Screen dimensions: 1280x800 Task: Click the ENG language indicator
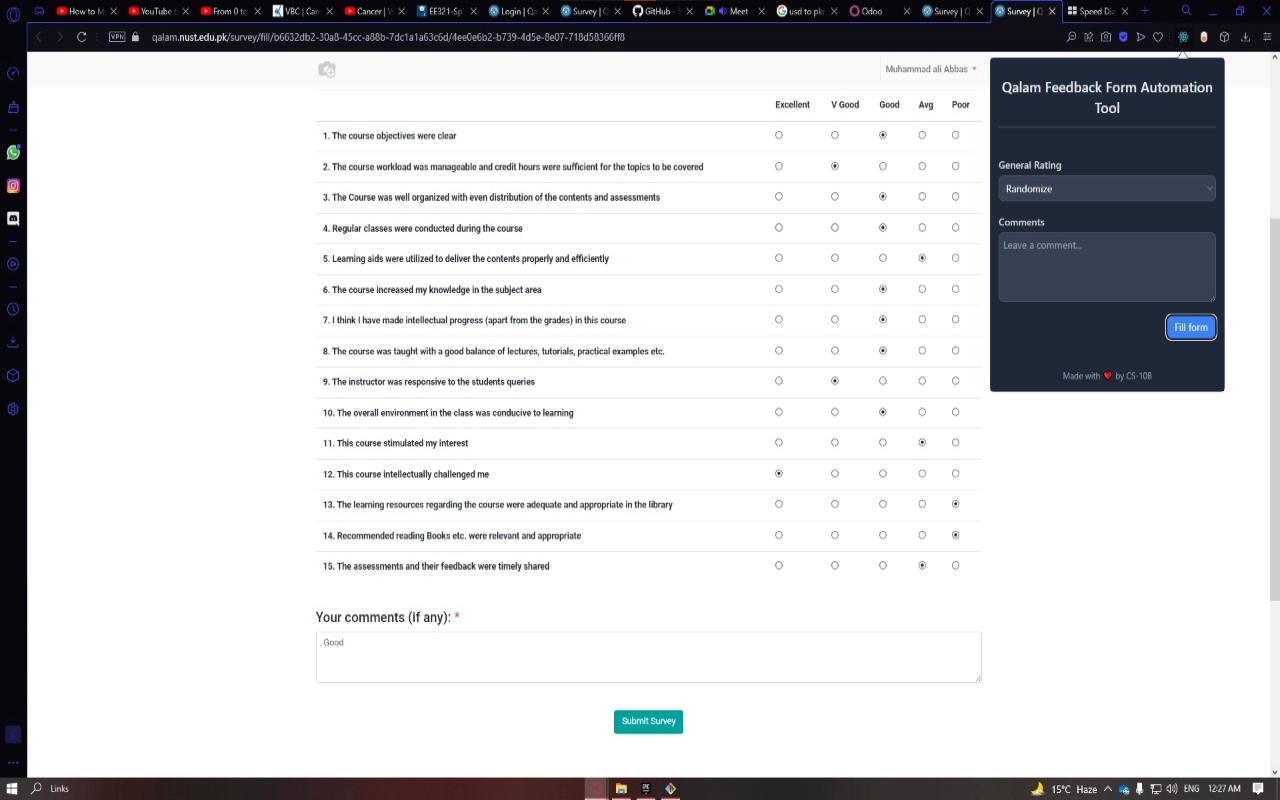pos(1192,788)
